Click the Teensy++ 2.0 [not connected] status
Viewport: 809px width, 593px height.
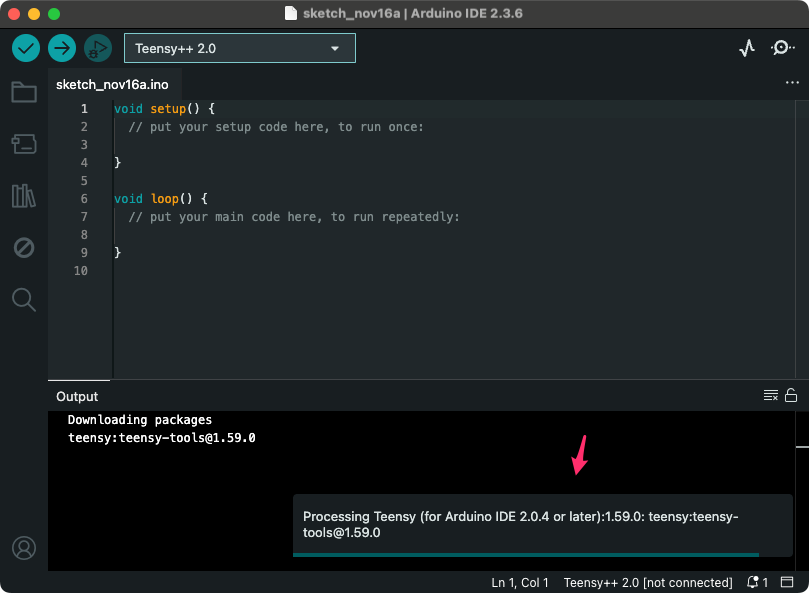648,582
